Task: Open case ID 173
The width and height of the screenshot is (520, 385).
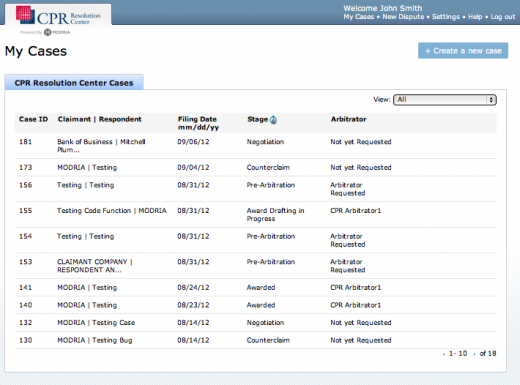Action: [25, 168]
